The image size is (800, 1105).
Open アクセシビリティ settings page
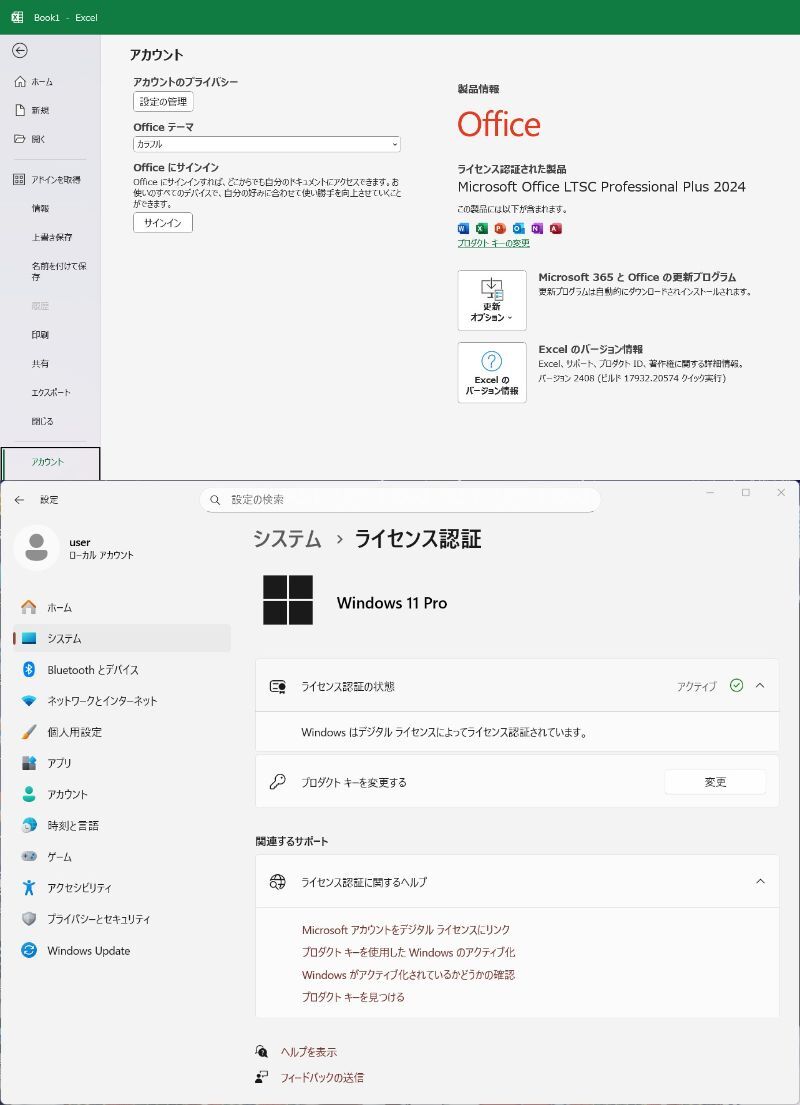(79, 888)
